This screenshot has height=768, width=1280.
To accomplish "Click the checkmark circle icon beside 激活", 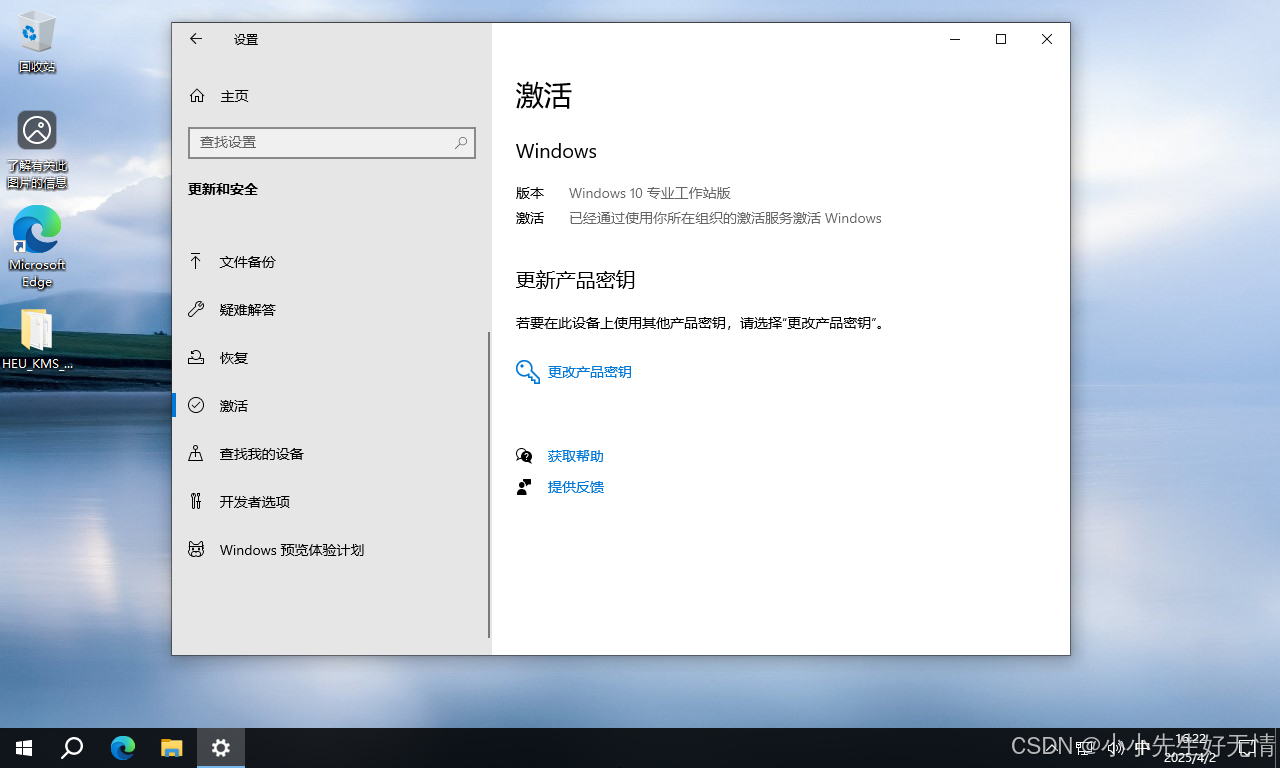I will pos(196,405).
